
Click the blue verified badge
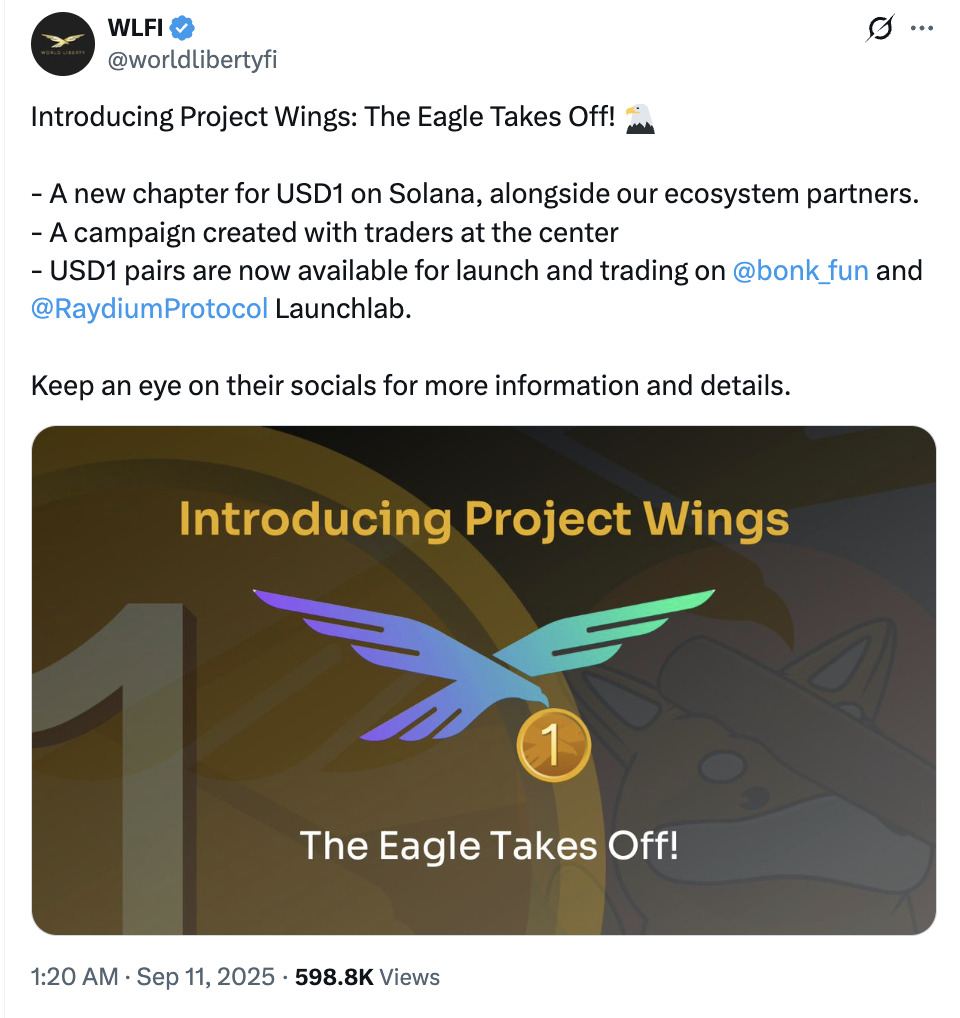coord(182,28)
